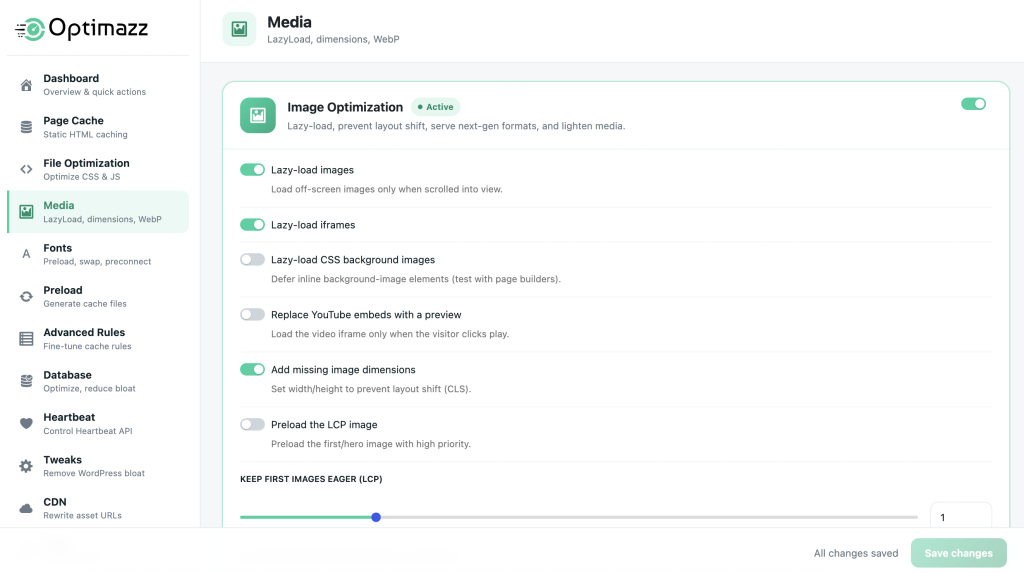Click the 'Rewrite asset URLs' sidebar subtitle

coord(82,516)
